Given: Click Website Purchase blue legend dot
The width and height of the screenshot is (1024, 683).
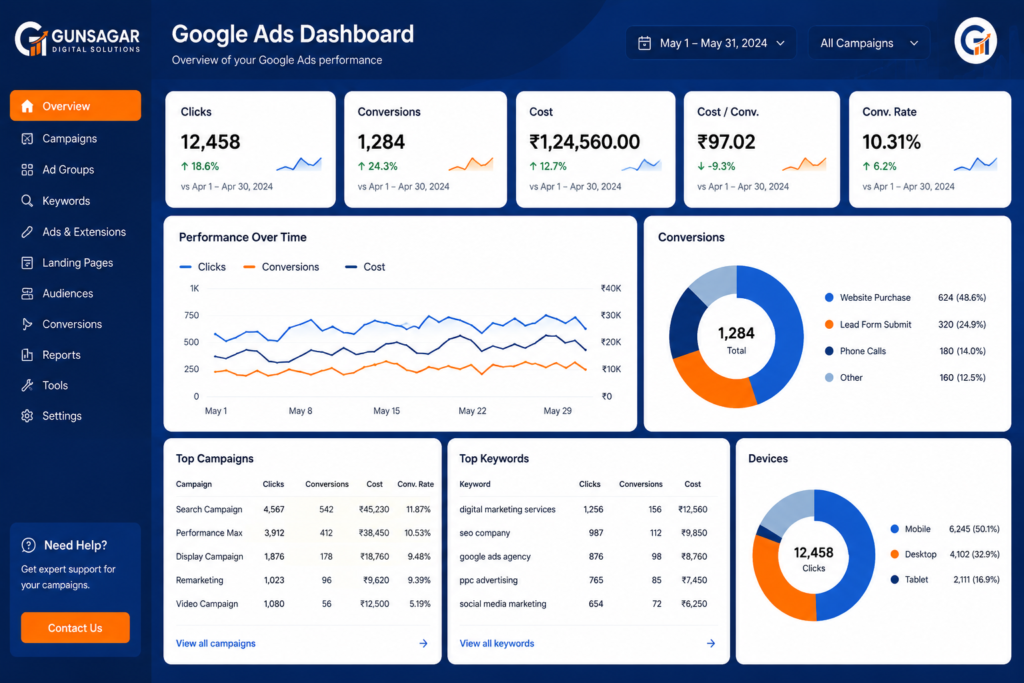Looking at the screenshot, I should coord(829,298).
